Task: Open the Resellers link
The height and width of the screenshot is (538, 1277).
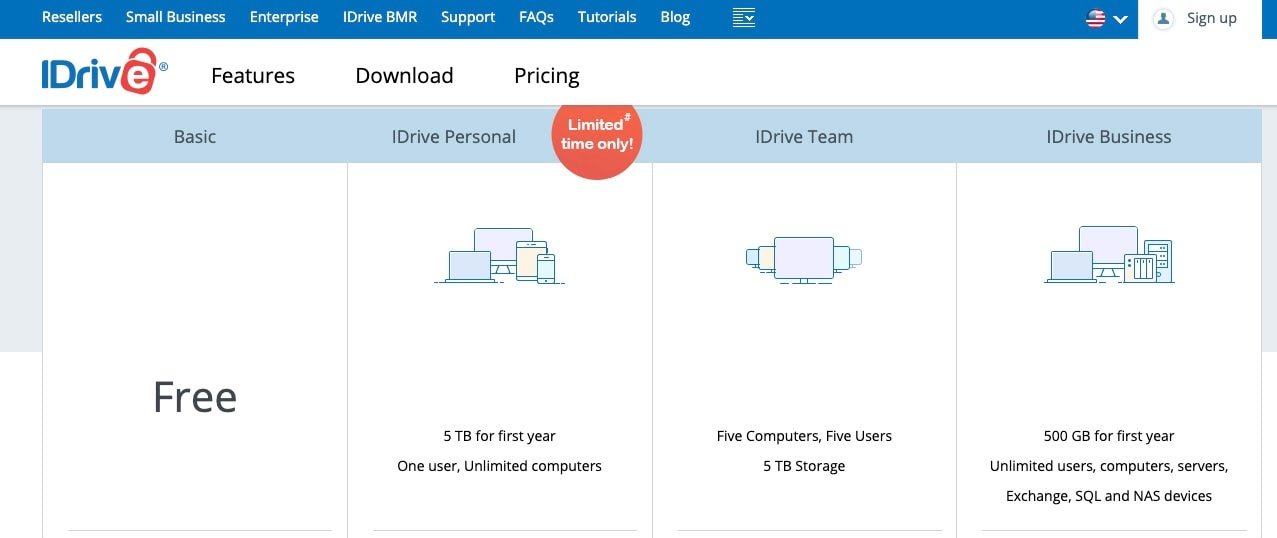Action: [x=72, y=17]
